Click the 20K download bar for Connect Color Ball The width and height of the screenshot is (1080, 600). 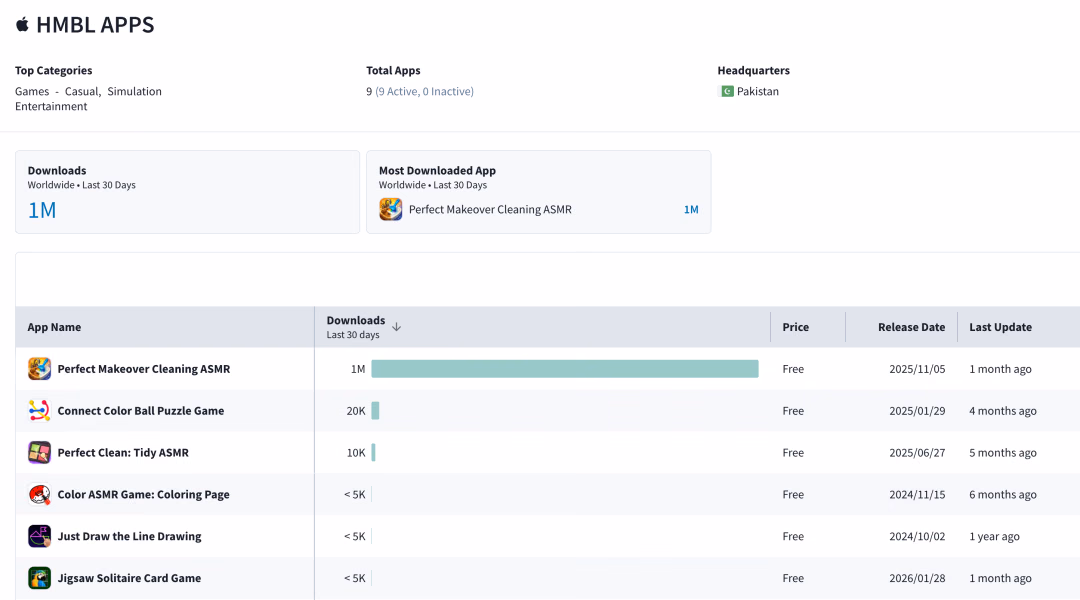[375, 411]
